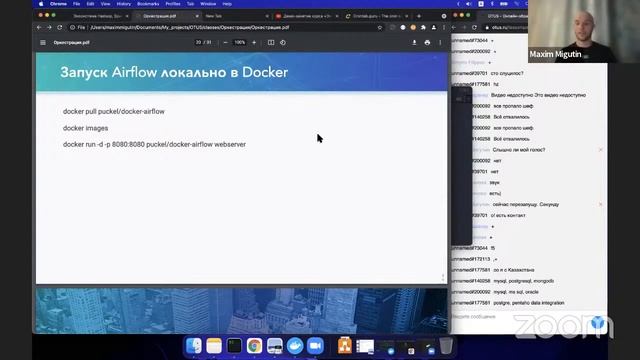Switch to the Оркестрация.pdf tab

pyautogui.click(x=167, y=16)
